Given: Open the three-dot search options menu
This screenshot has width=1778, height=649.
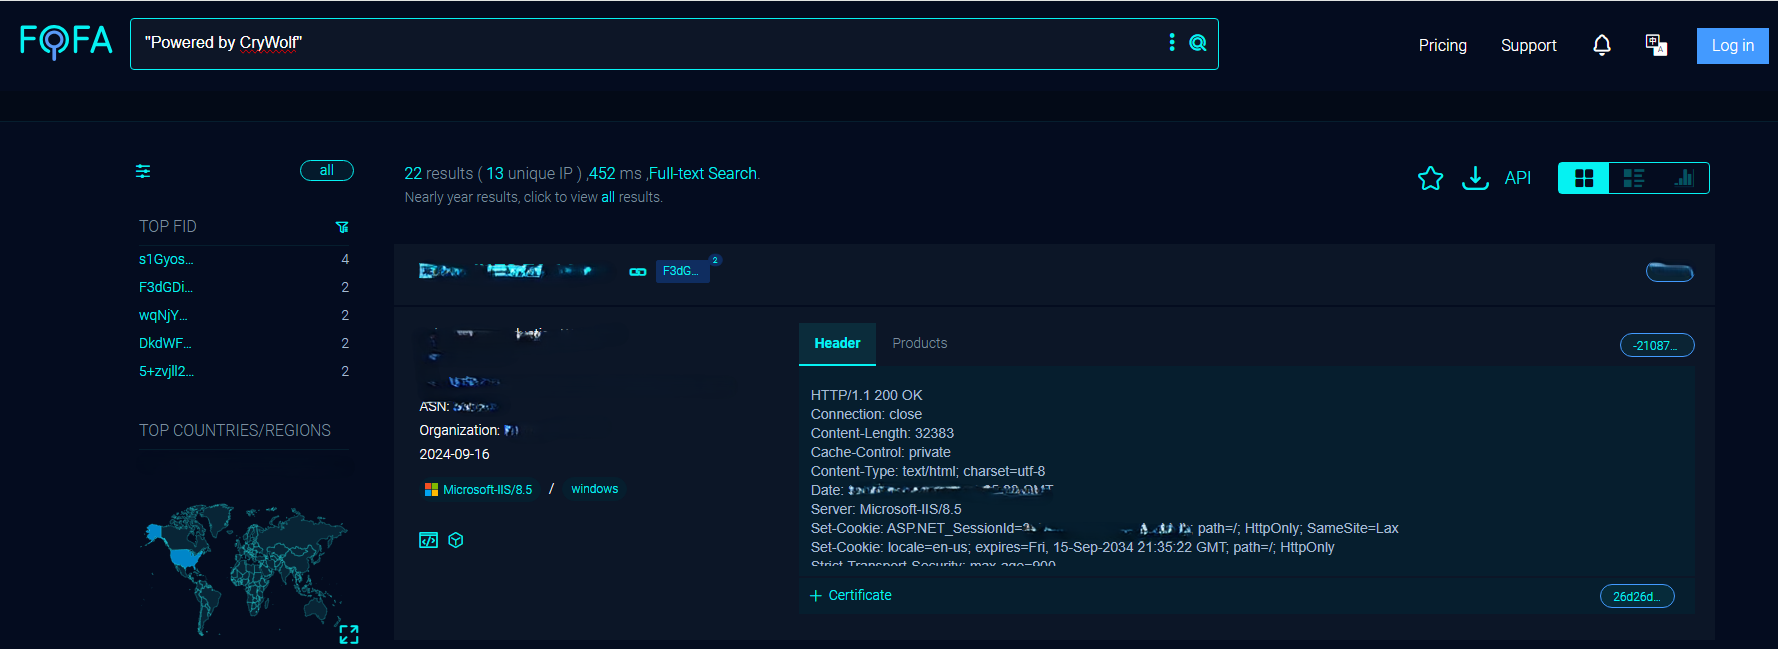Looking at the screenshot, I should (x=1172, y=42).
